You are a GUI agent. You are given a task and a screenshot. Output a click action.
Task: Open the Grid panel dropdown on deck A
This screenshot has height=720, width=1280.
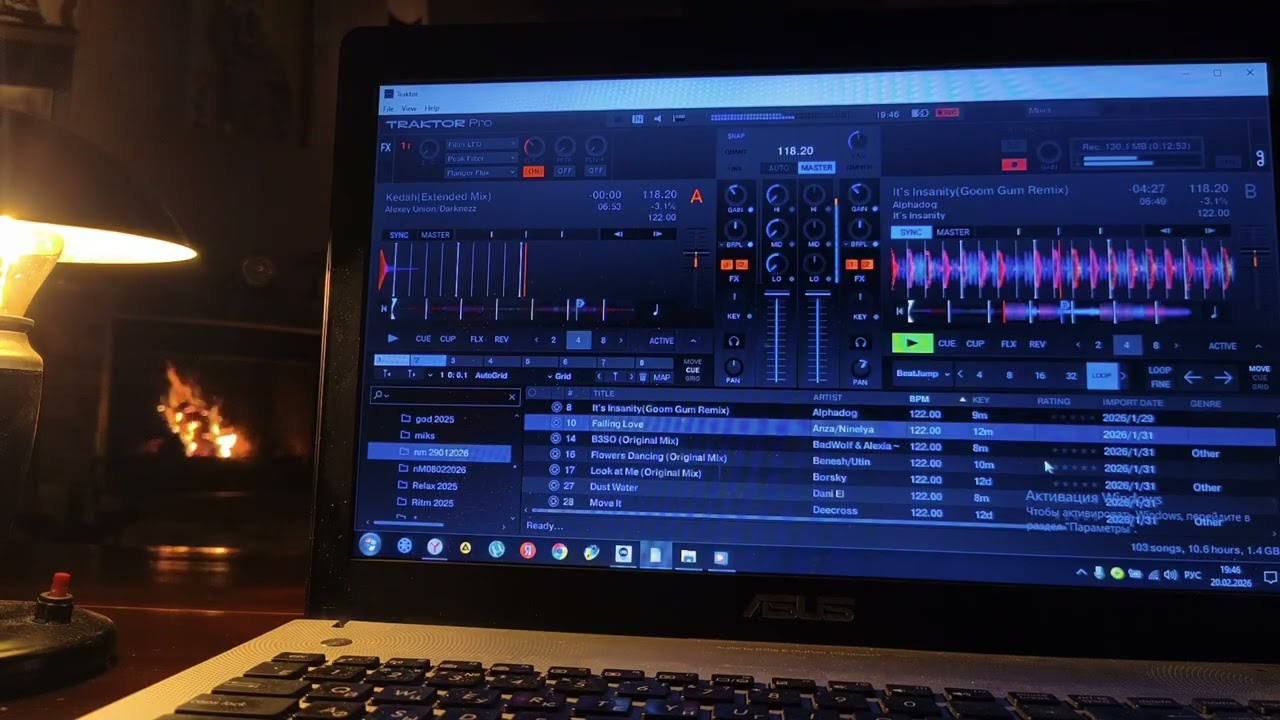point(562,376)
